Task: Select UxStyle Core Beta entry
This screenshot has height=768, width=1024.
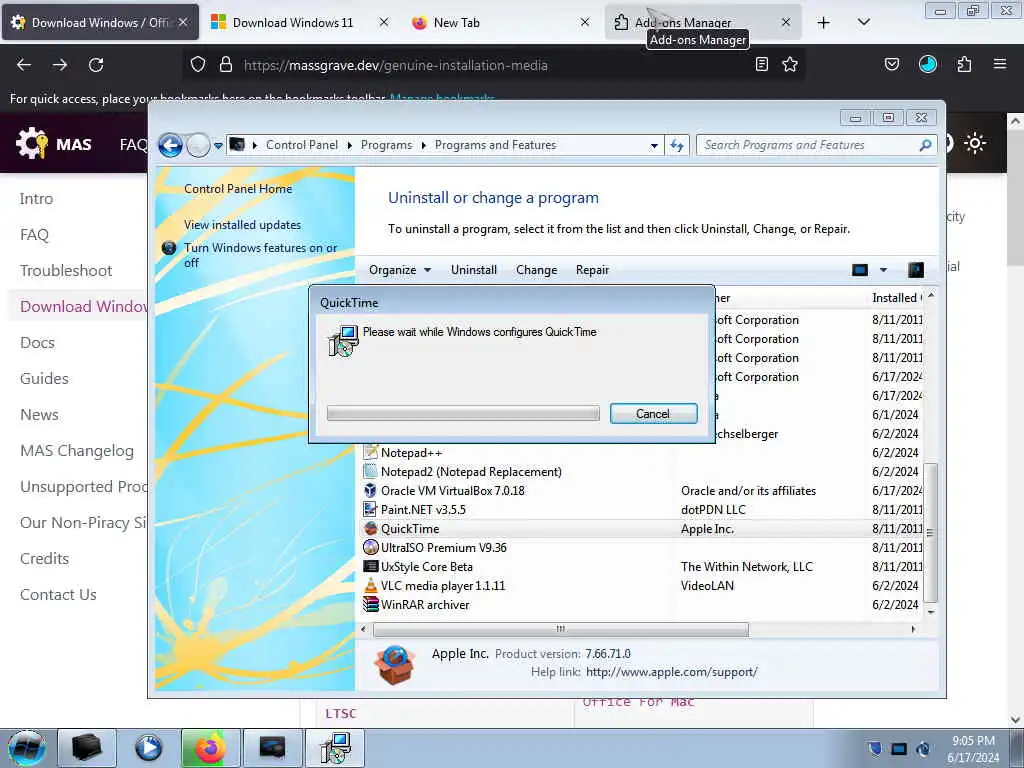Action: coord(426,566)
